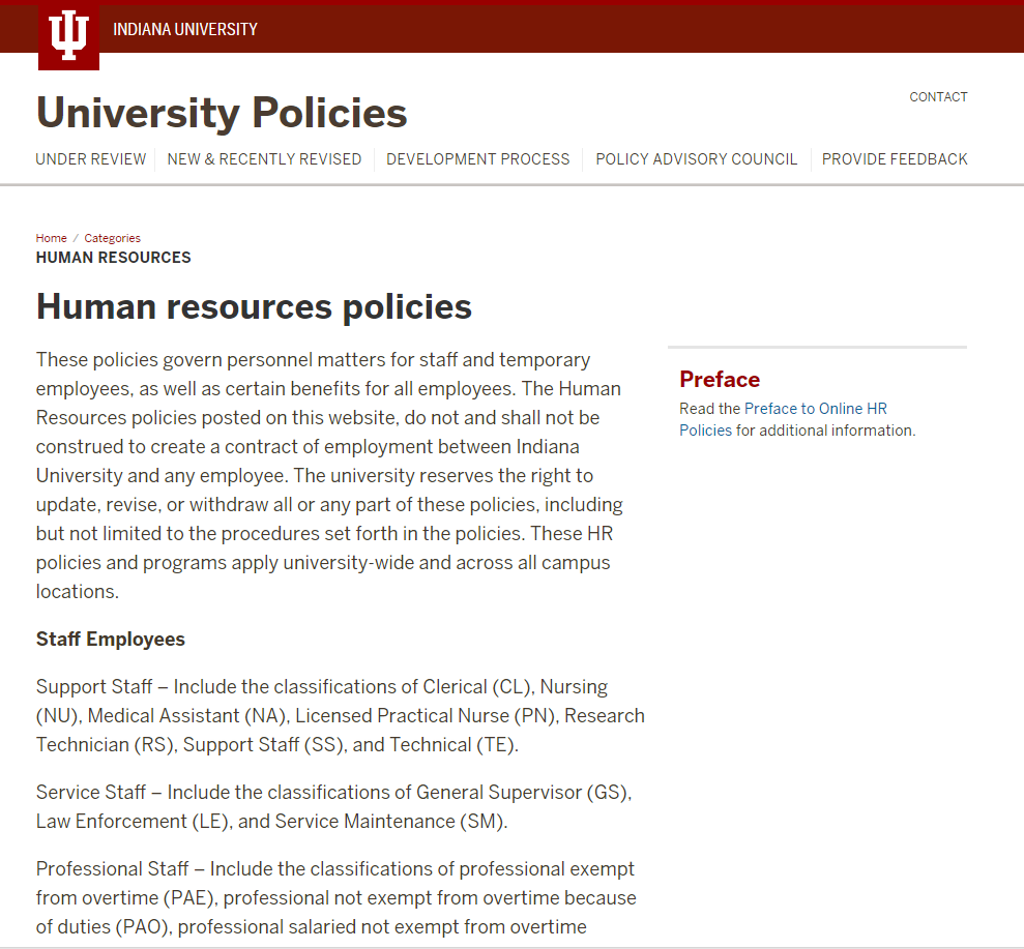The width and height of the screenshot is (1024, 949).
Task: Click the Preface sidebar heading
Action: tap(719, 379)
